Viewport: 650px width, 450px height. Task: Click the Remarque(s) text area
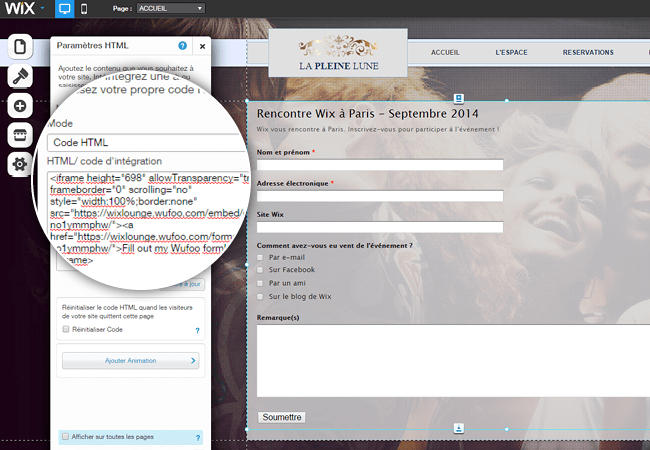(453, 361)
